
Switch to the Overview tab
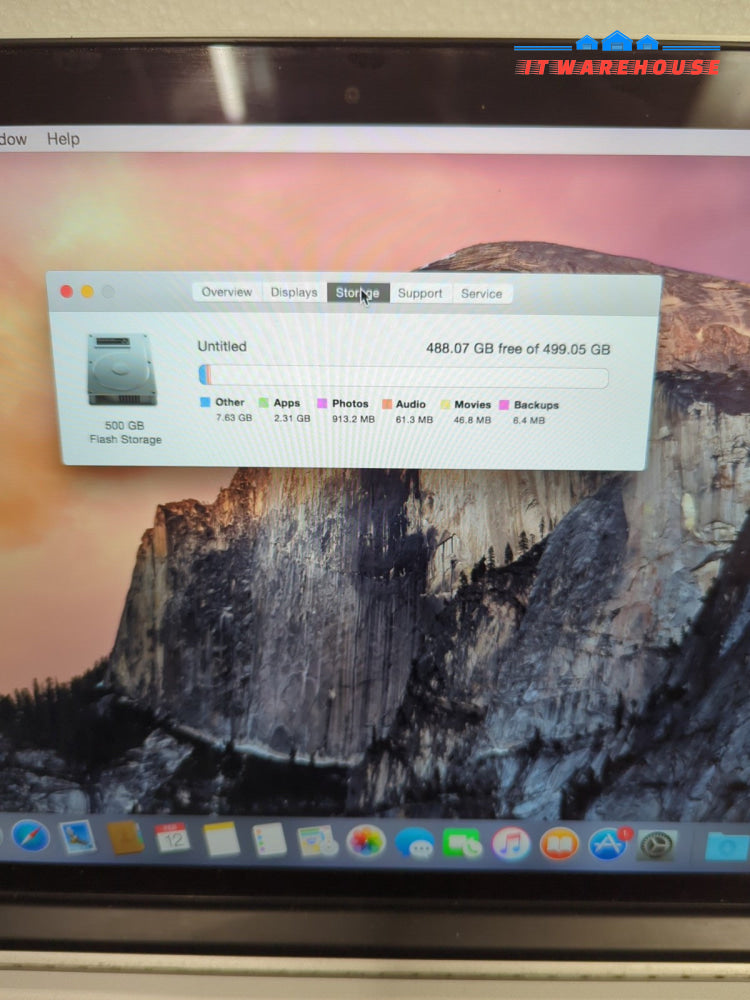coord(227,292)
